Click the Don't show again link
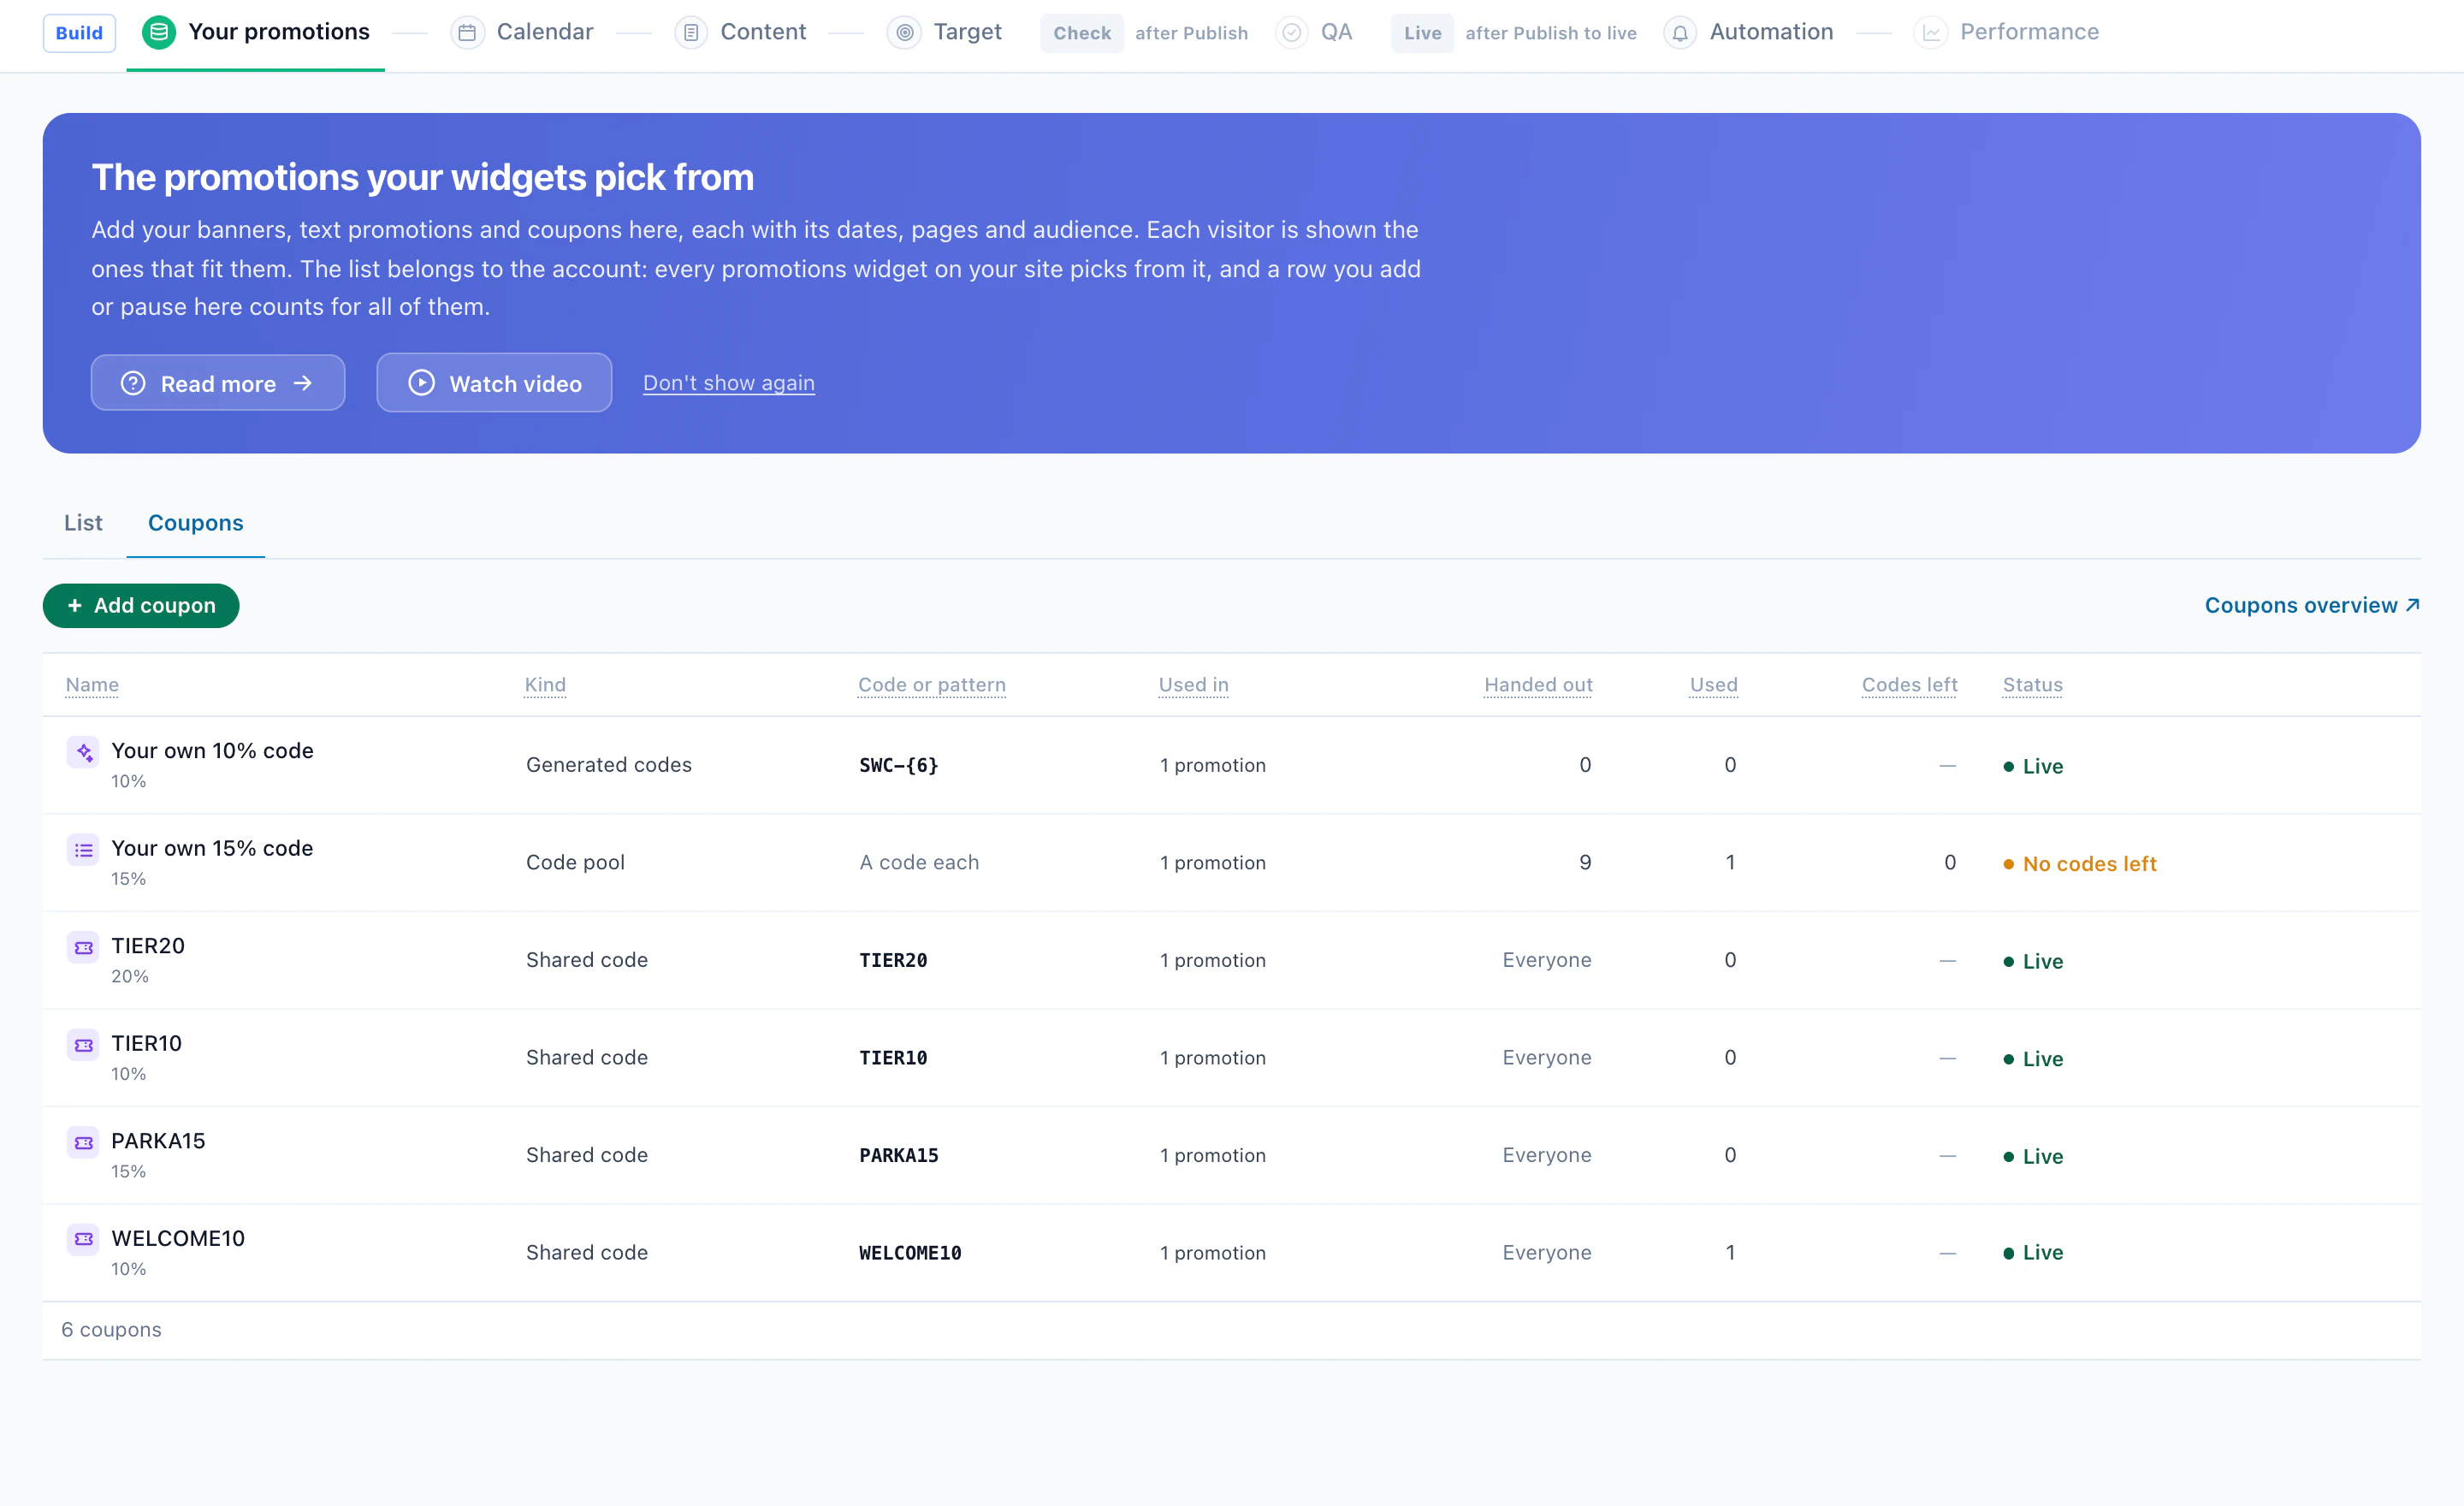The width and height of the screenshot is (2464, 1506). tap(729, 383)
